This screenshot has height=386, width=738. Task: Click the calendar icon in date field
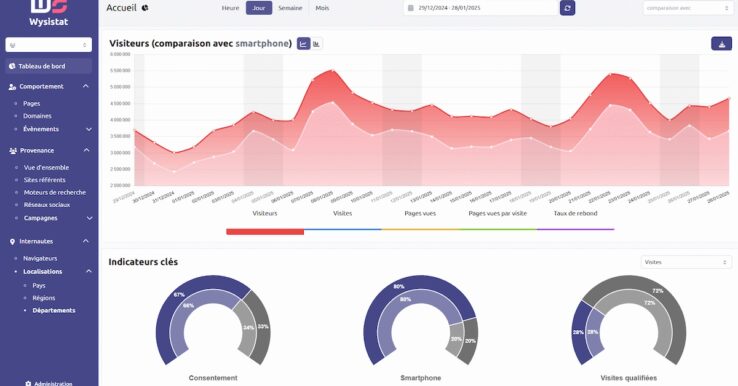pos(410,8)
